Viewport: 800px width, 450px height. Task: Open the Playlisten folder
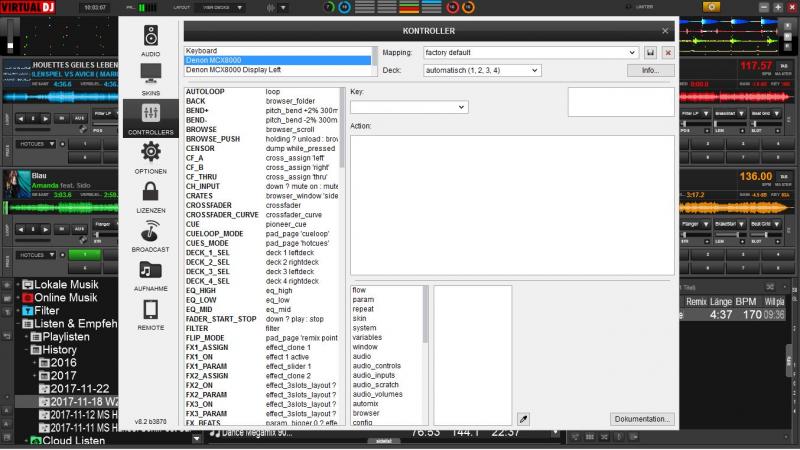pos(60,337)
